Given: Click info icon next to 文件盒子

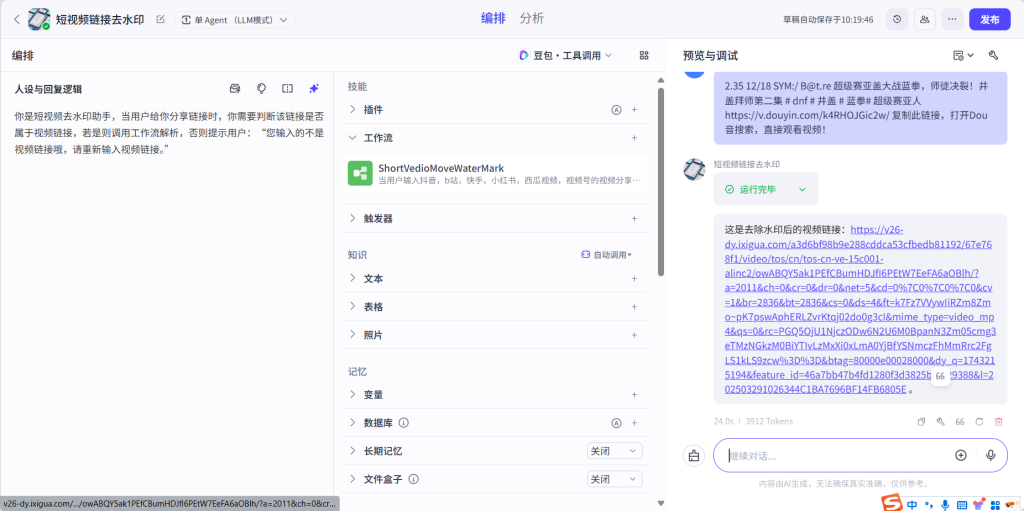Looking at the screenshot, I should [413, 479].
